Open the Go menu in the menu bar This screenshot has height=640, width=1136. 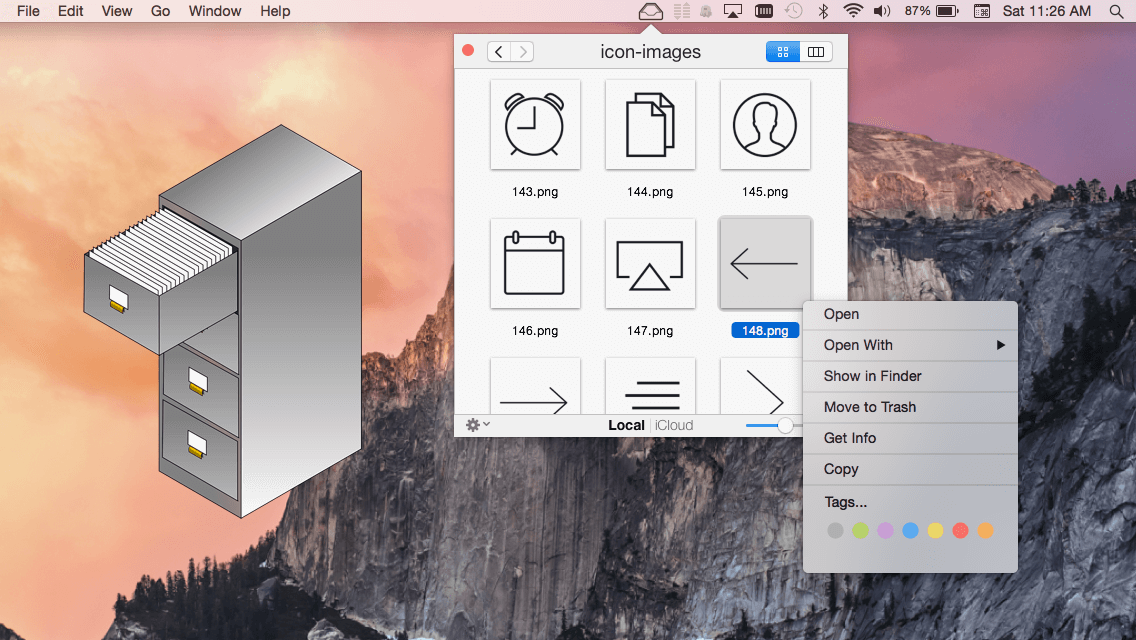coord(160,11)
